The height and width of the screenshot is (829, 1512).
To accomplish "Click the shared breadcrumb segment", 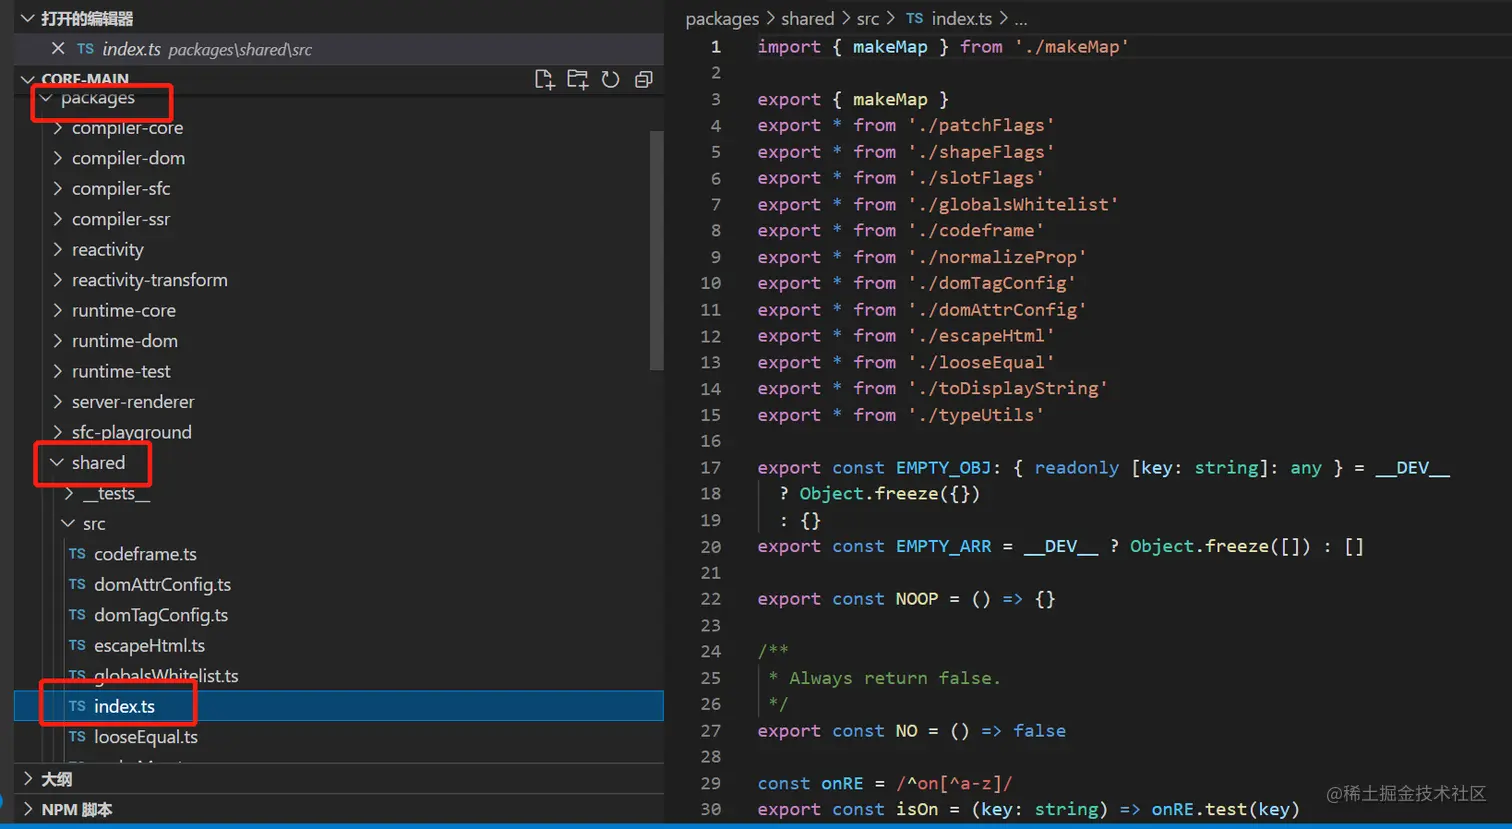I will 808,19.
